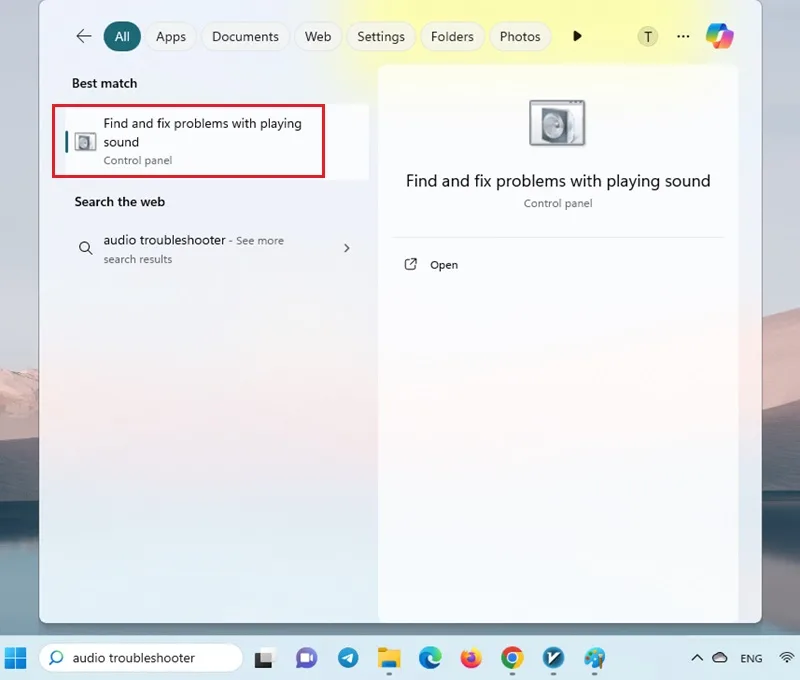Click the audio troubleshooter web search result

click(211, 249)
